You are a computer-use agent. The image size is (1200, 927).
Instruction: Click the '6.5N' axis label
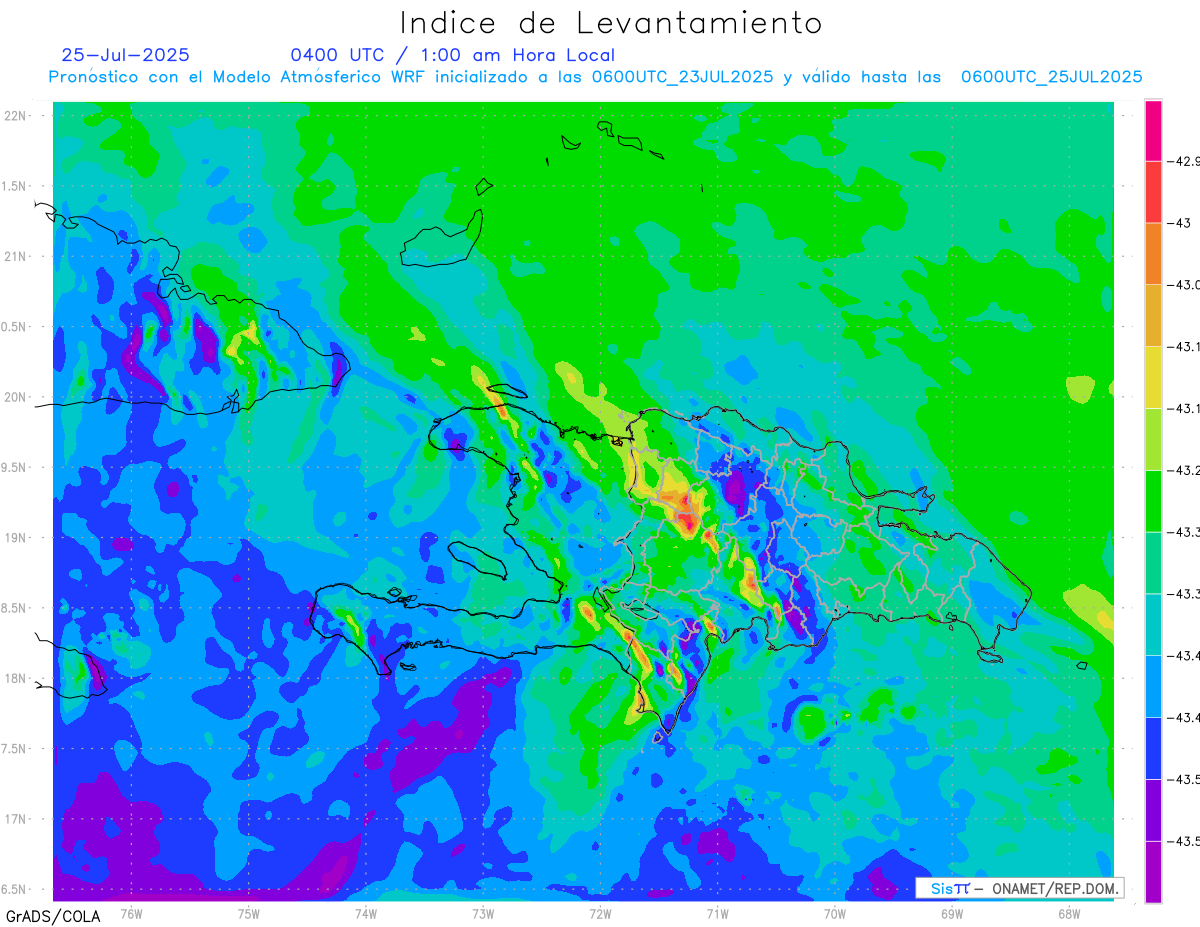click(15, 890)
